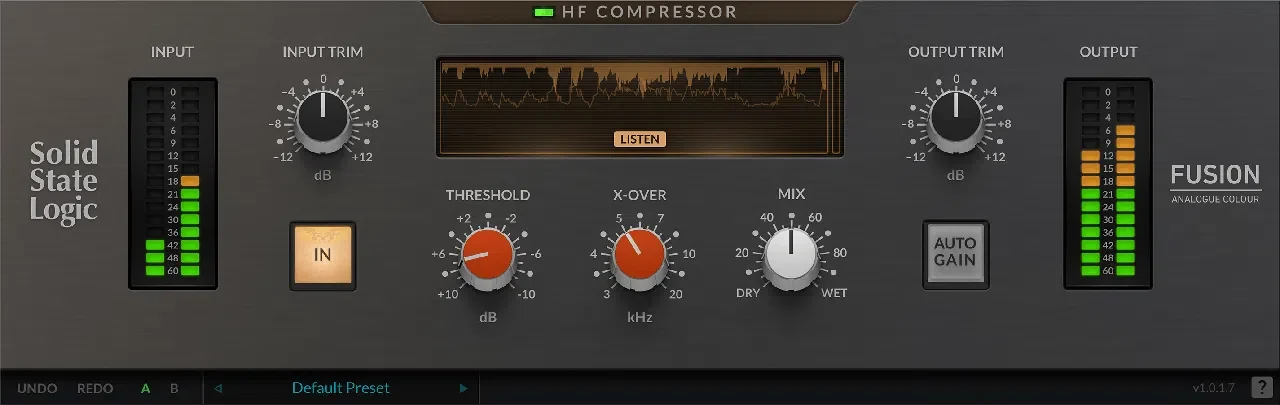Click the compressor waveform display

point(639,107)
